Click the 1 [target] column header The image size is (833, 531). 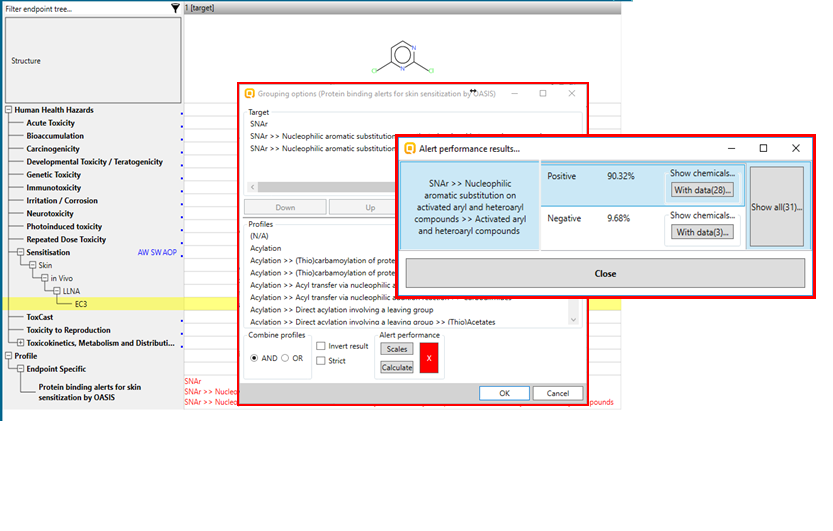click(402, 8)
